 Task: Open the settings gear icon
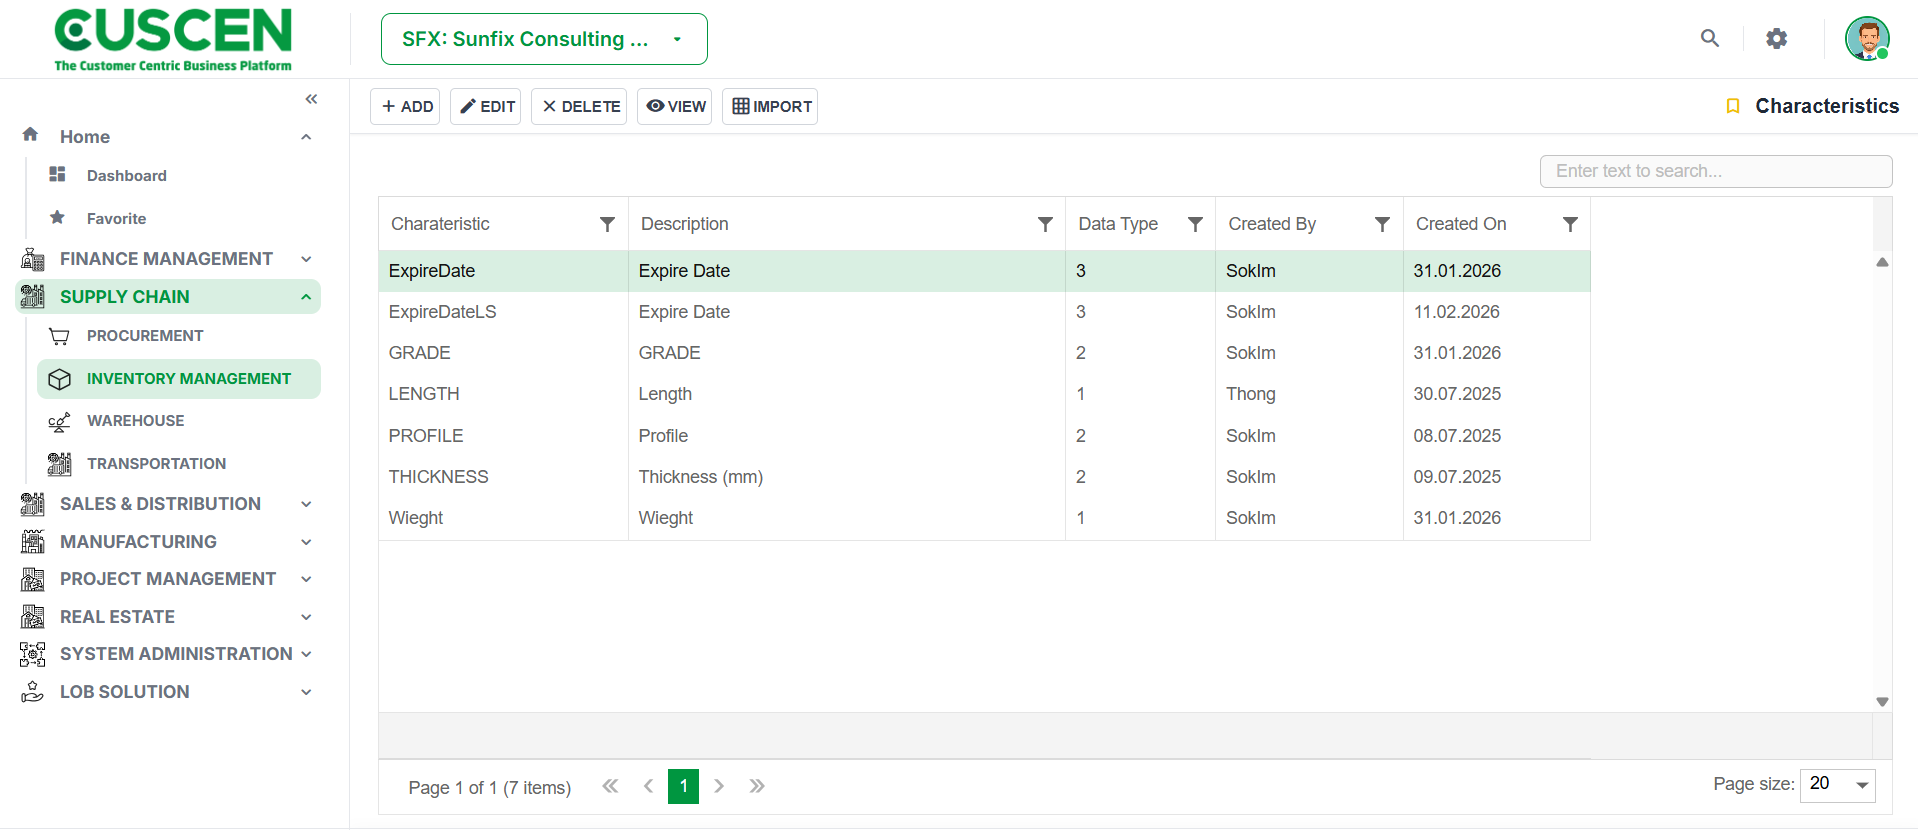1776,39
